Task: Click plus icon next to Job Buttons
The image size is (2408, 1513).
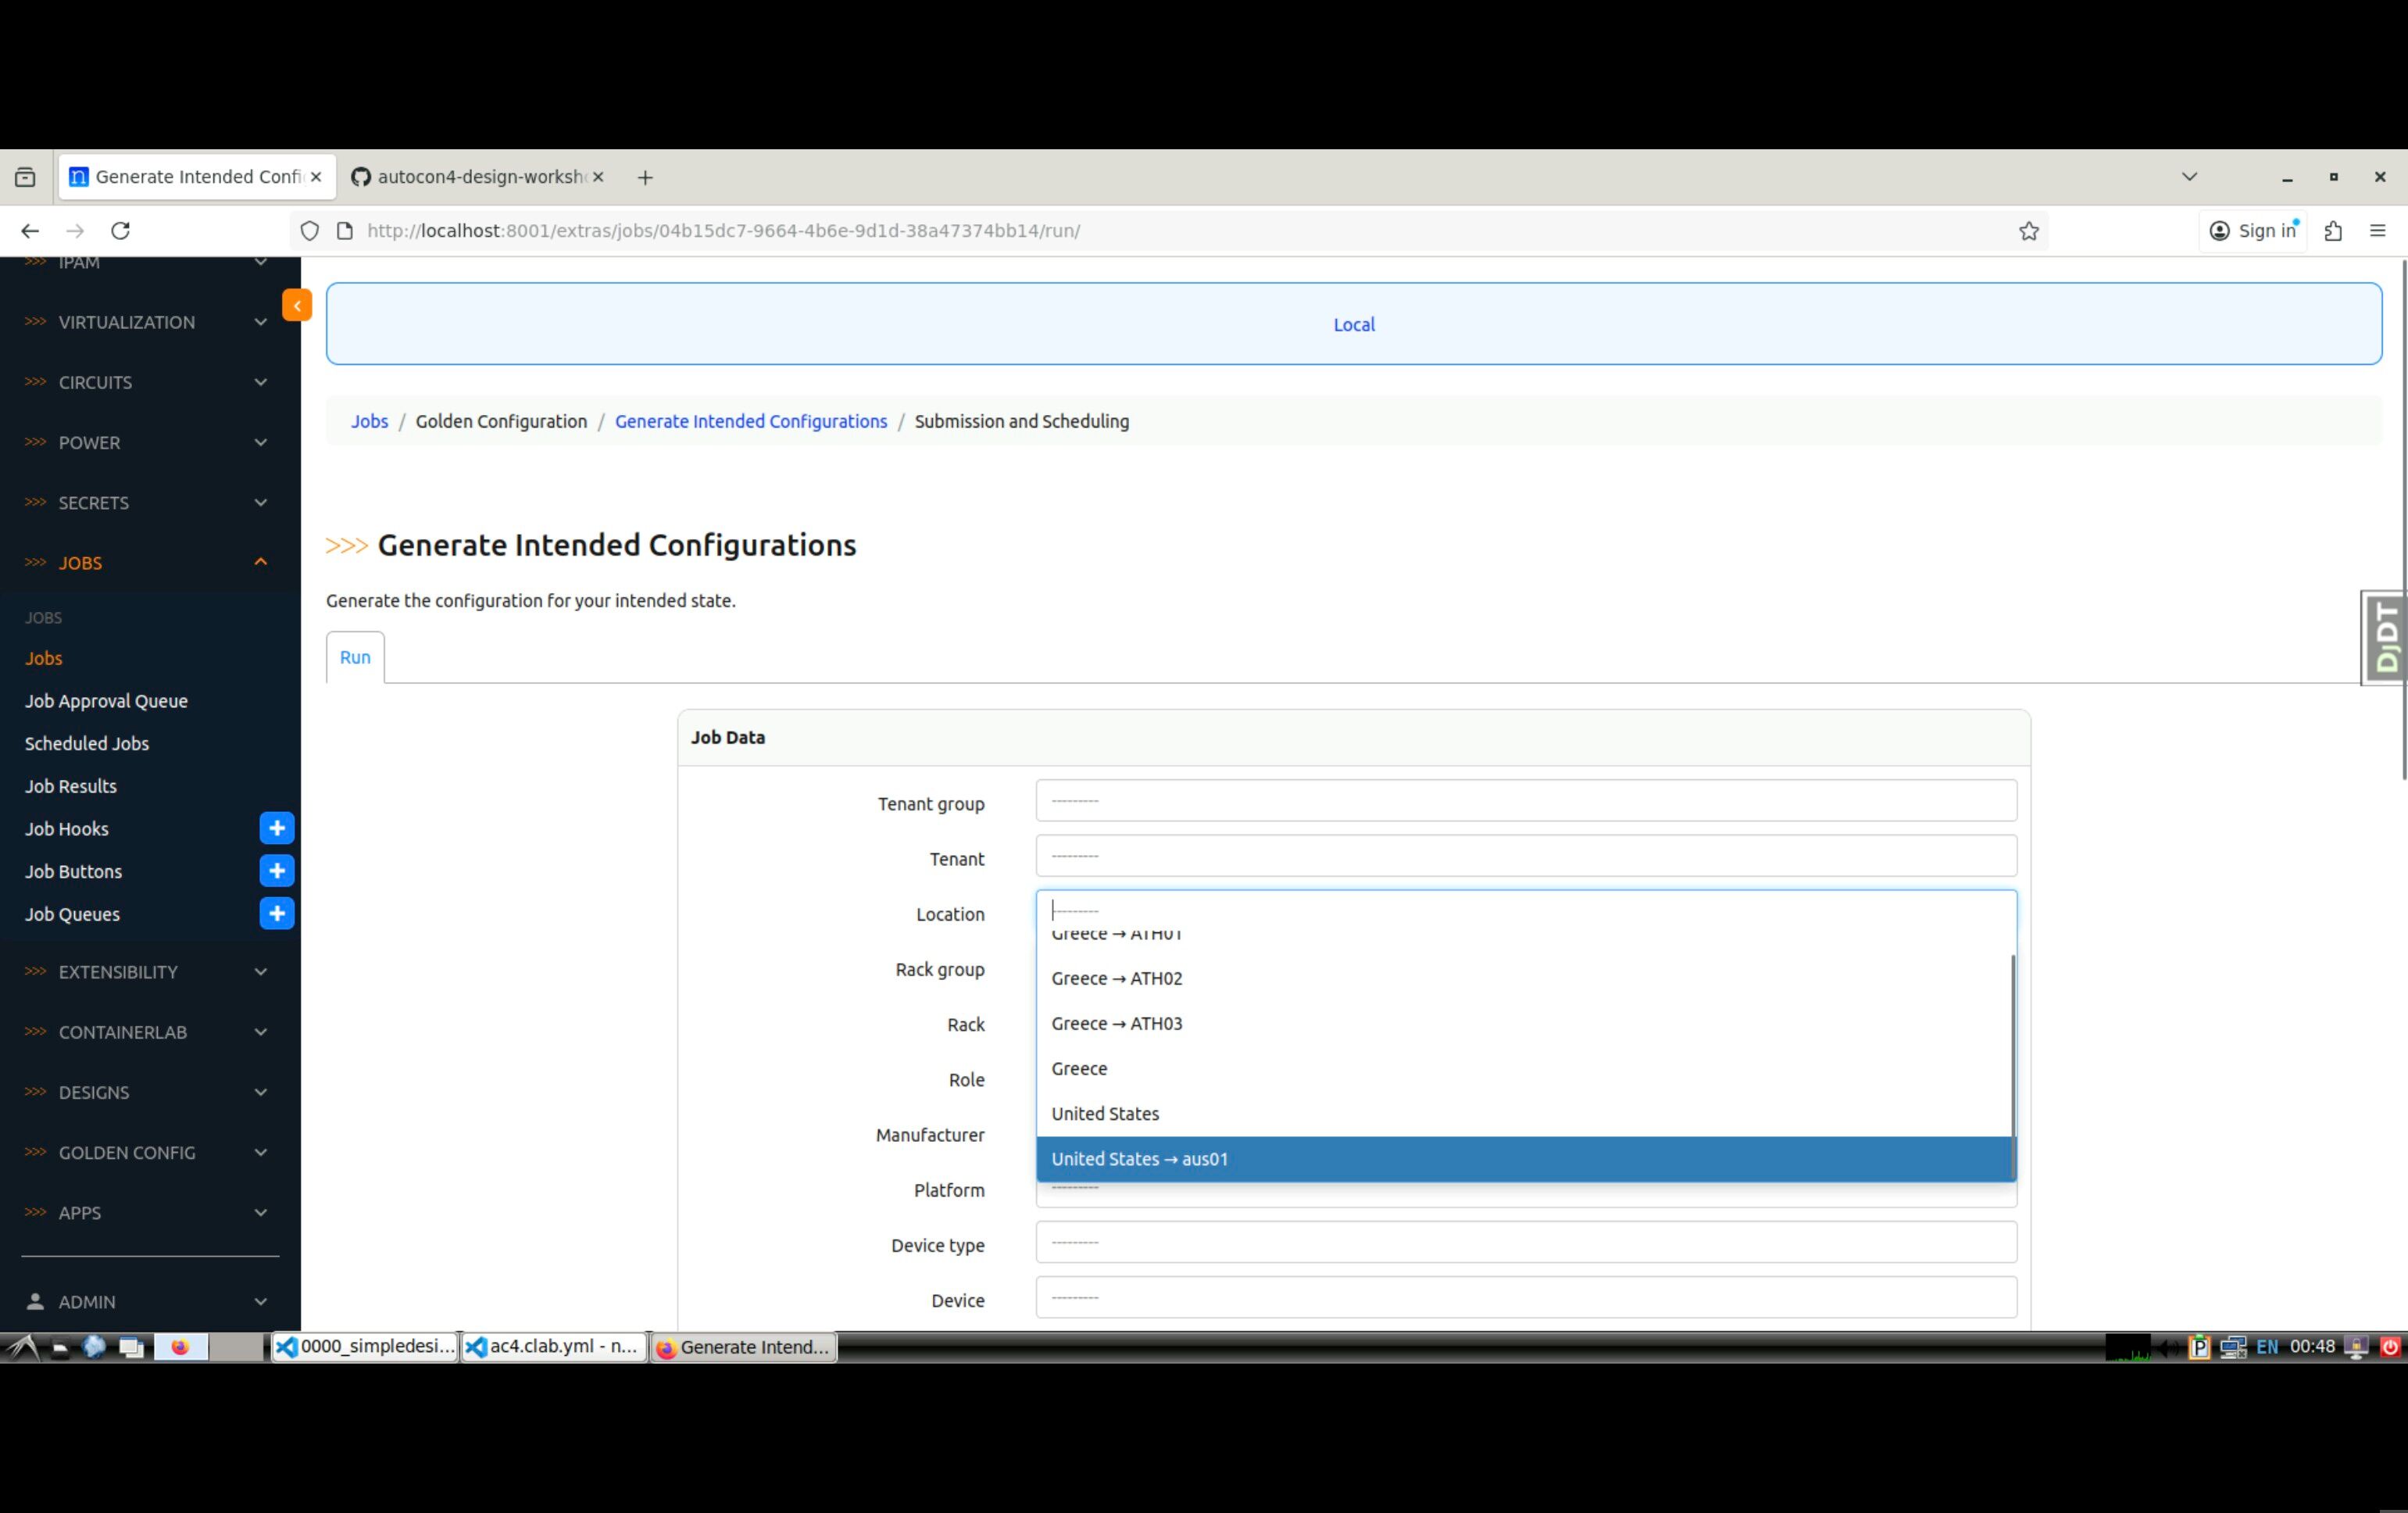Action: (277, 871)
